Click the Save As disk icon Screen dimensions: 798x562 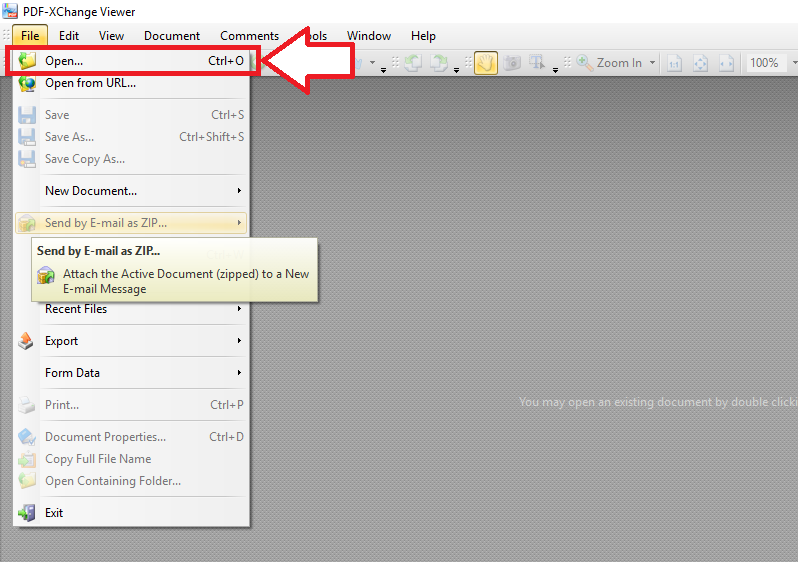(x=27, y=137)
